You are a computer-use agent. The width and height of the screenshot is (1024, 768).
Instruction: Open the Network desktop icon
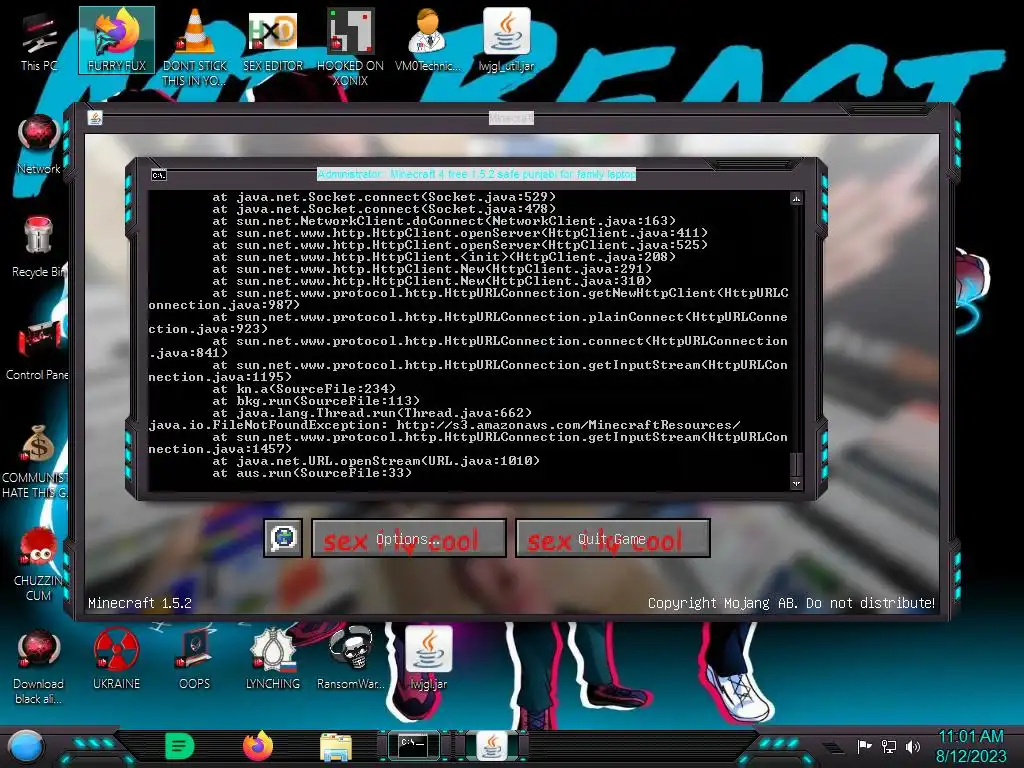click(39, 144)
